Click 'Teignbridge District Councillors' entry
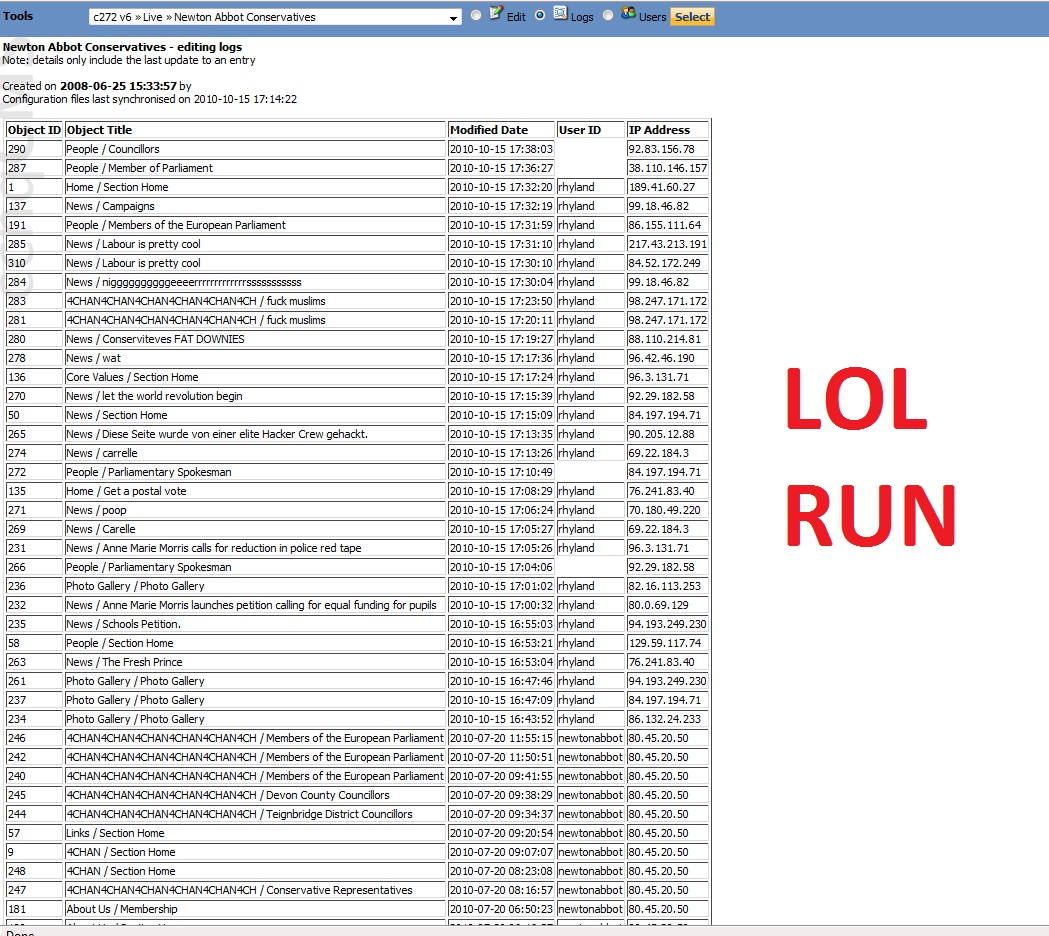Viewport: 1049px width, 936px height. 239,814
